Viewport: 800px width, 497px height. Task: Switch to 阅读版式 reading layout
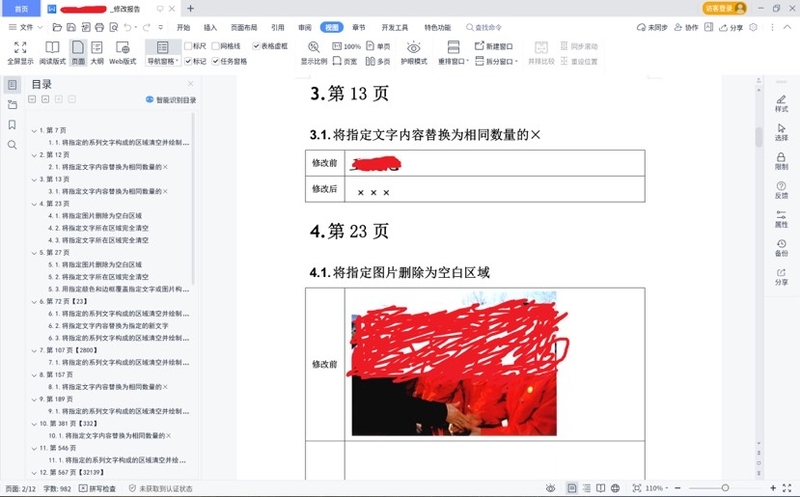click(x=52, y=53)
